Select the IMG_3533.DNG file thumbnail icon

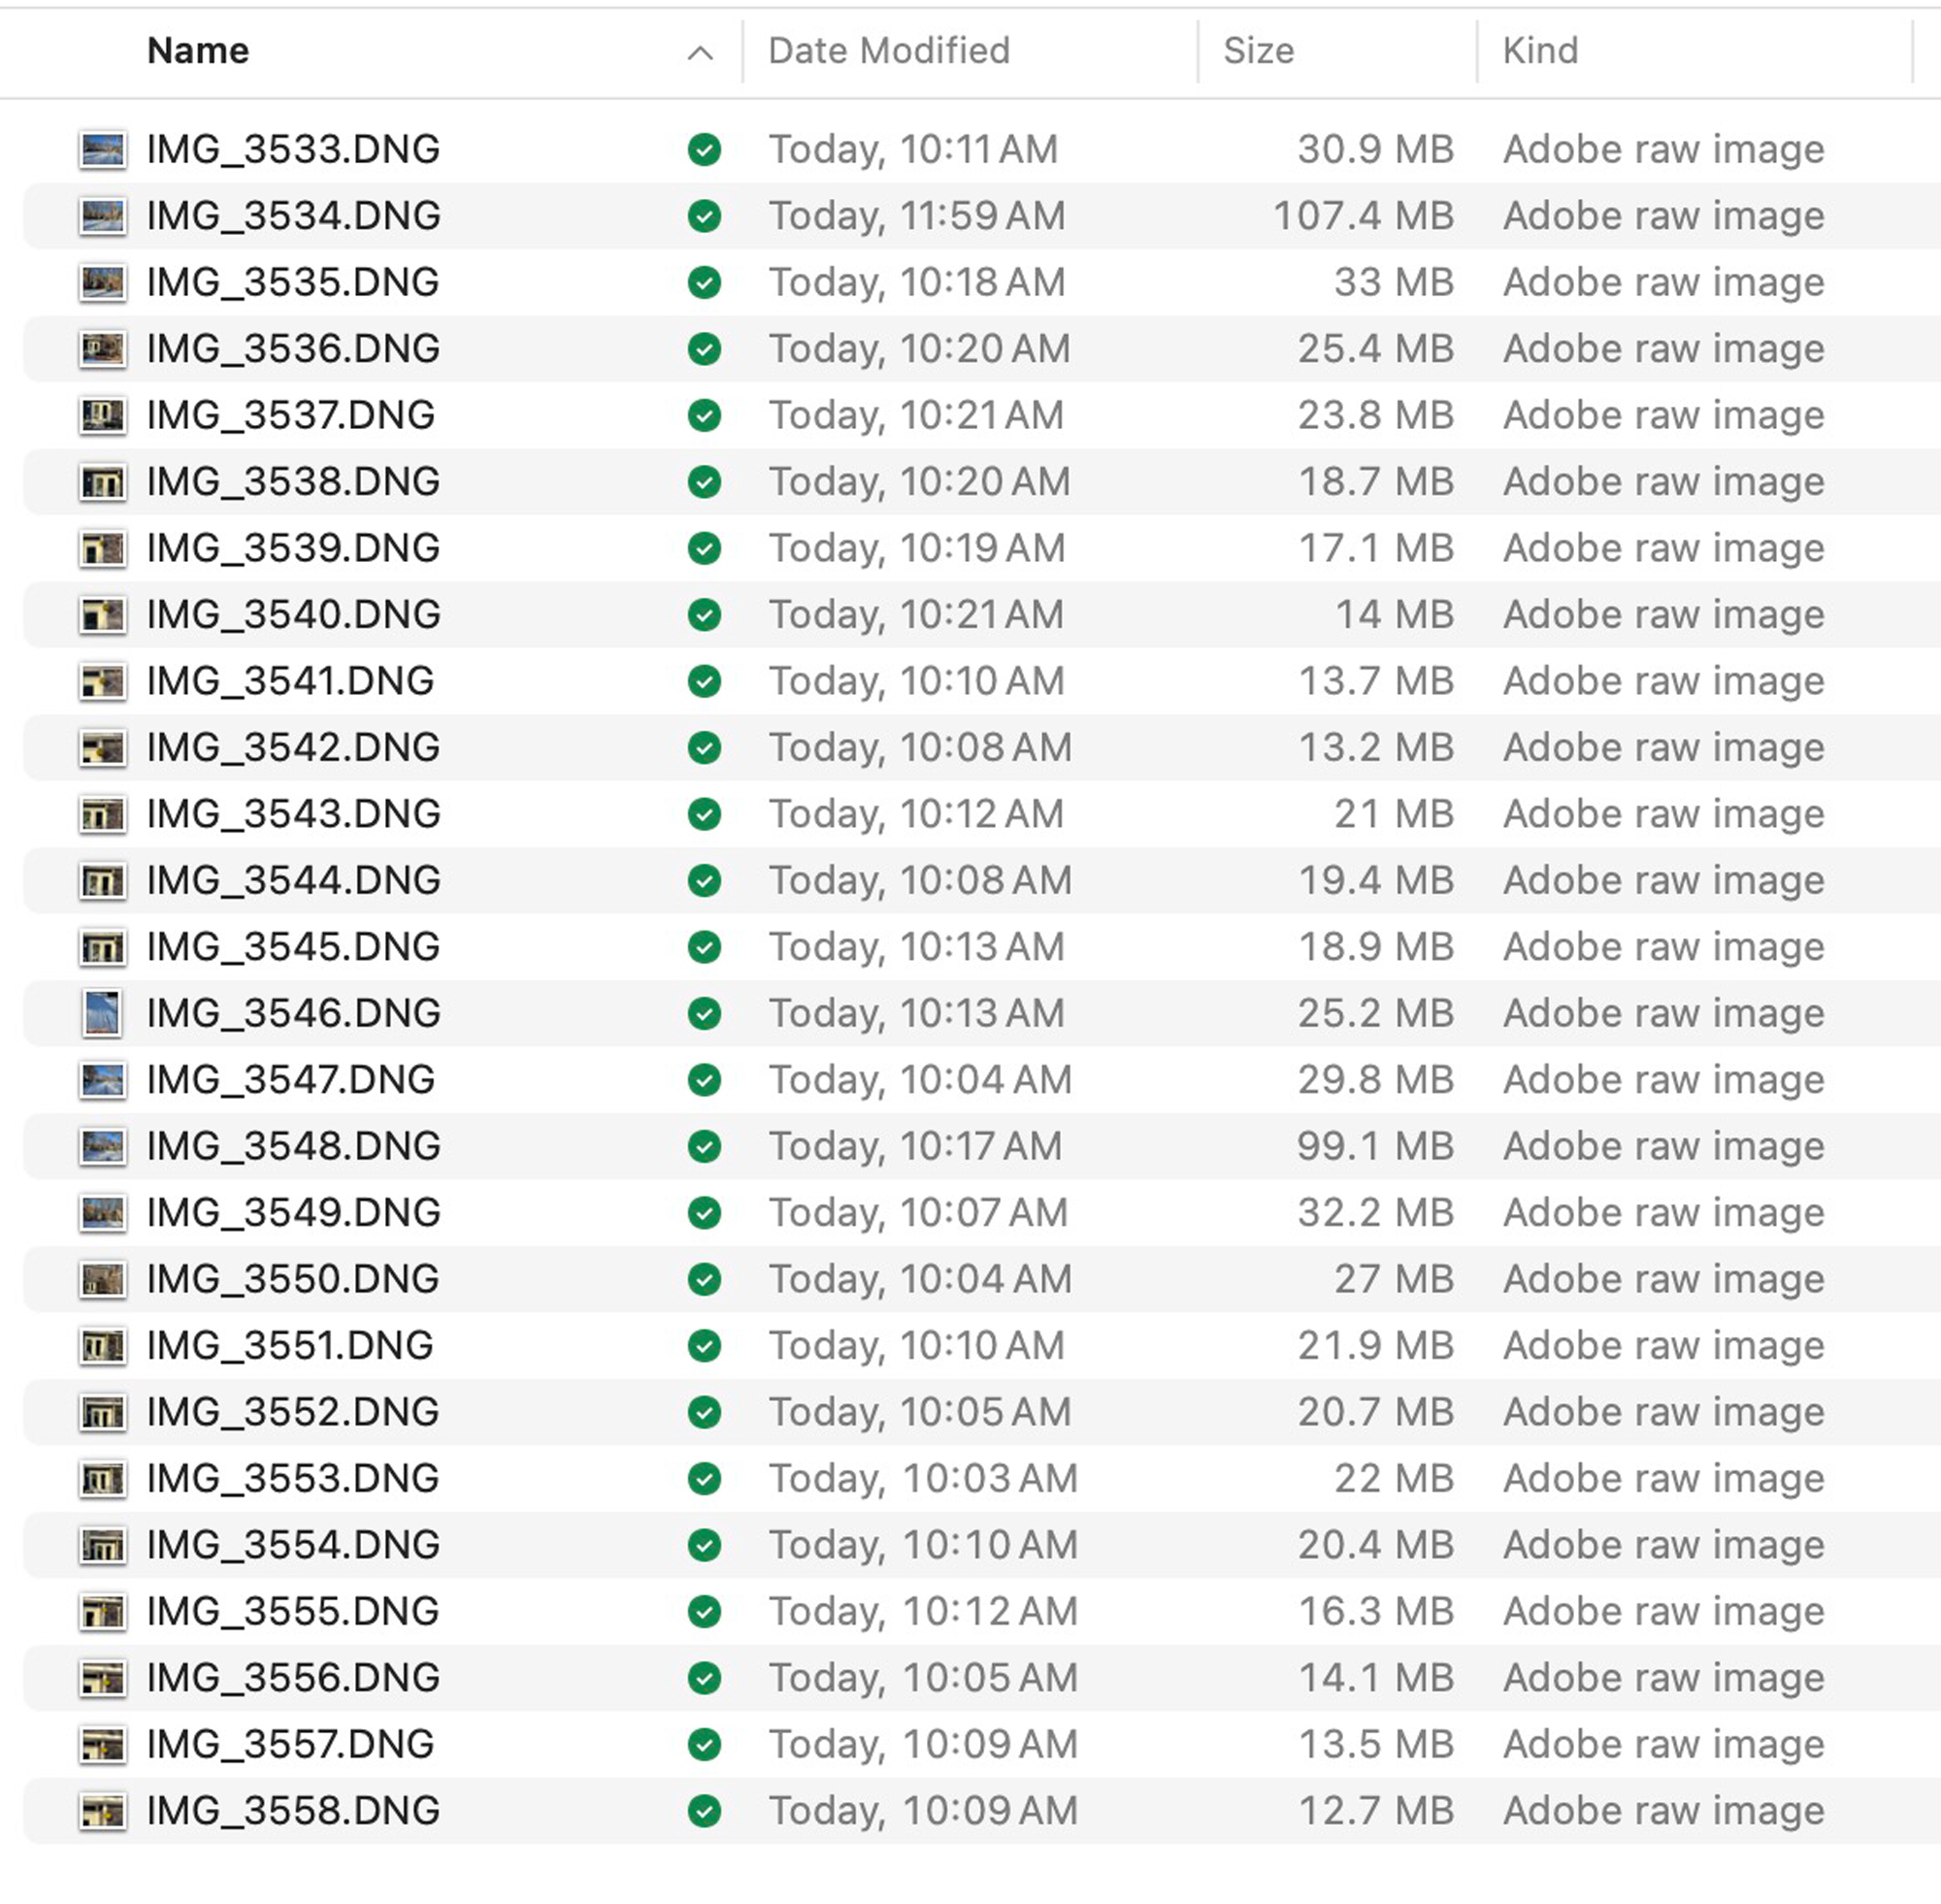coord(103,150)
